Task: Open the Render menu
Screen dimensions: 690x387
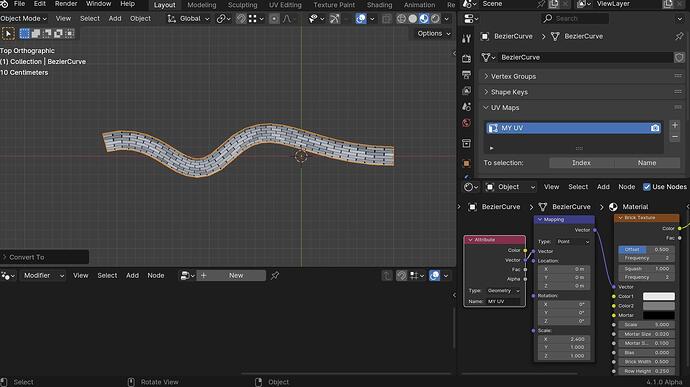Action: pos(66,4)
